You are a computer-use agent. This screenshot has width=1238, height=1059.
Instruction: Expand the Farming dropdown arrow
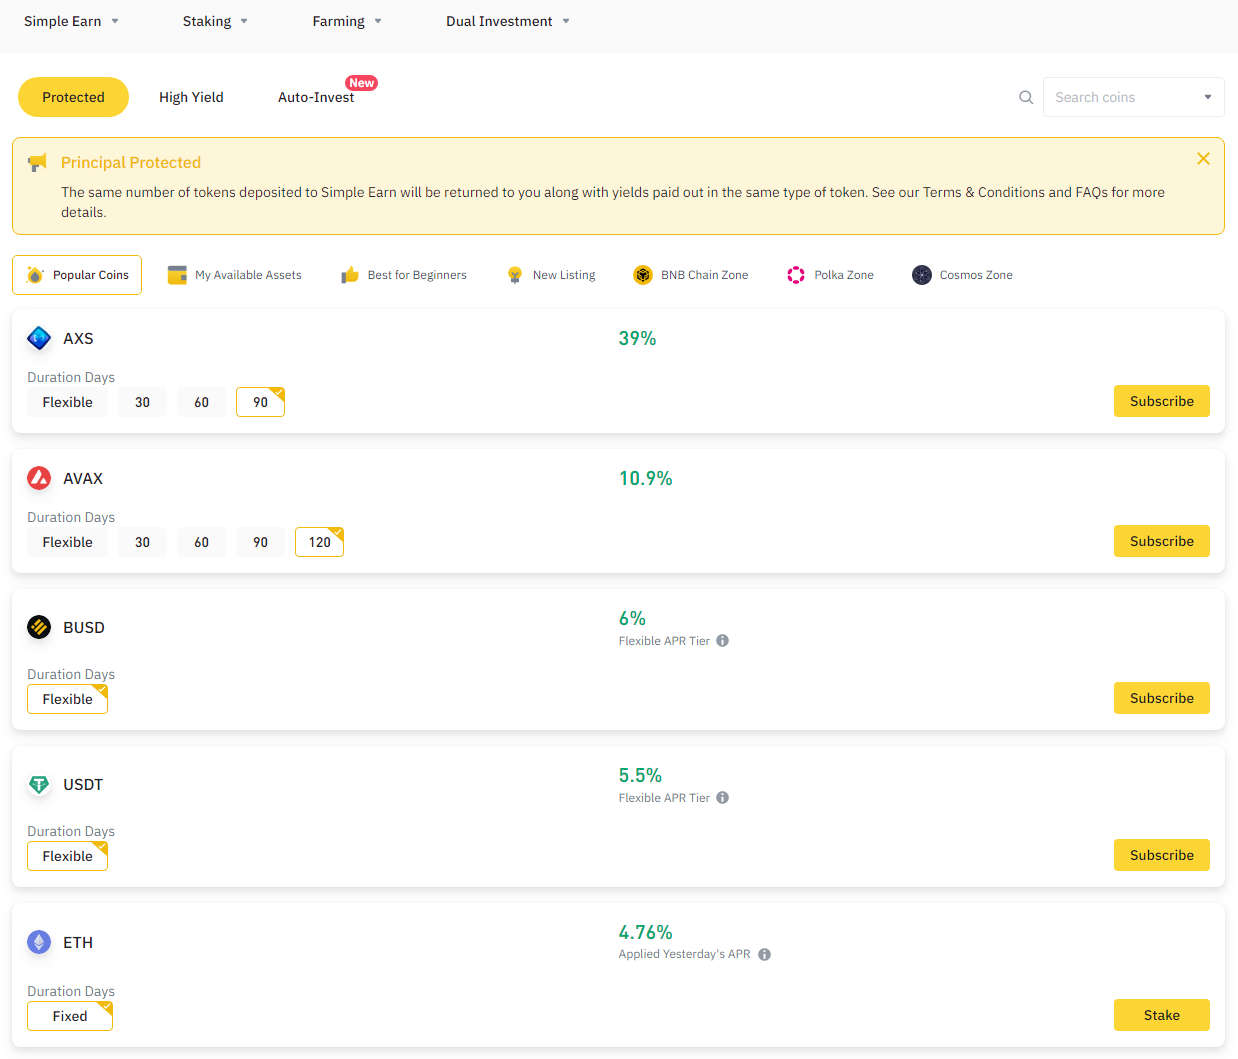click(378, 21)
